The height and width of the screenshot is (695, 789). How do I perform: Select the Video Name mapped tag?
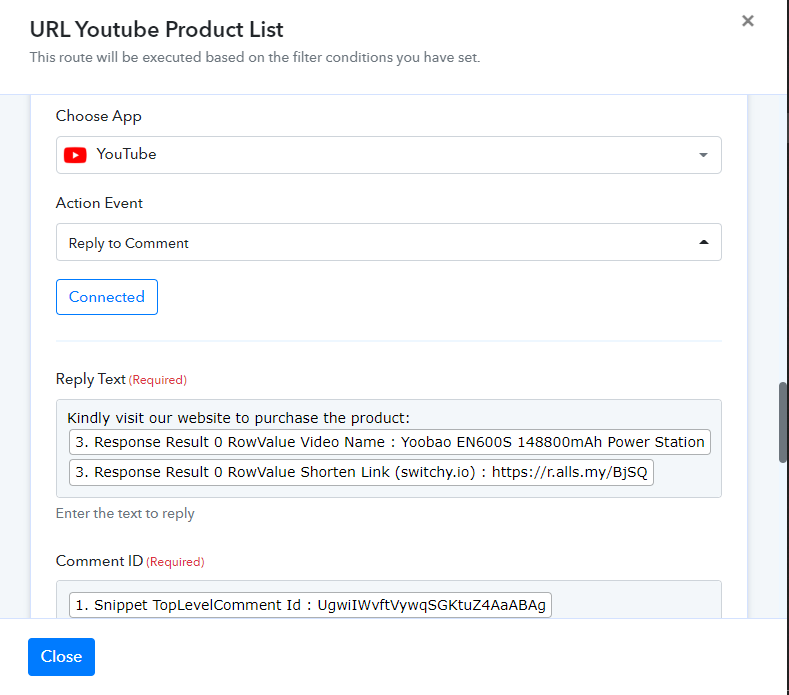click(389, 442)
